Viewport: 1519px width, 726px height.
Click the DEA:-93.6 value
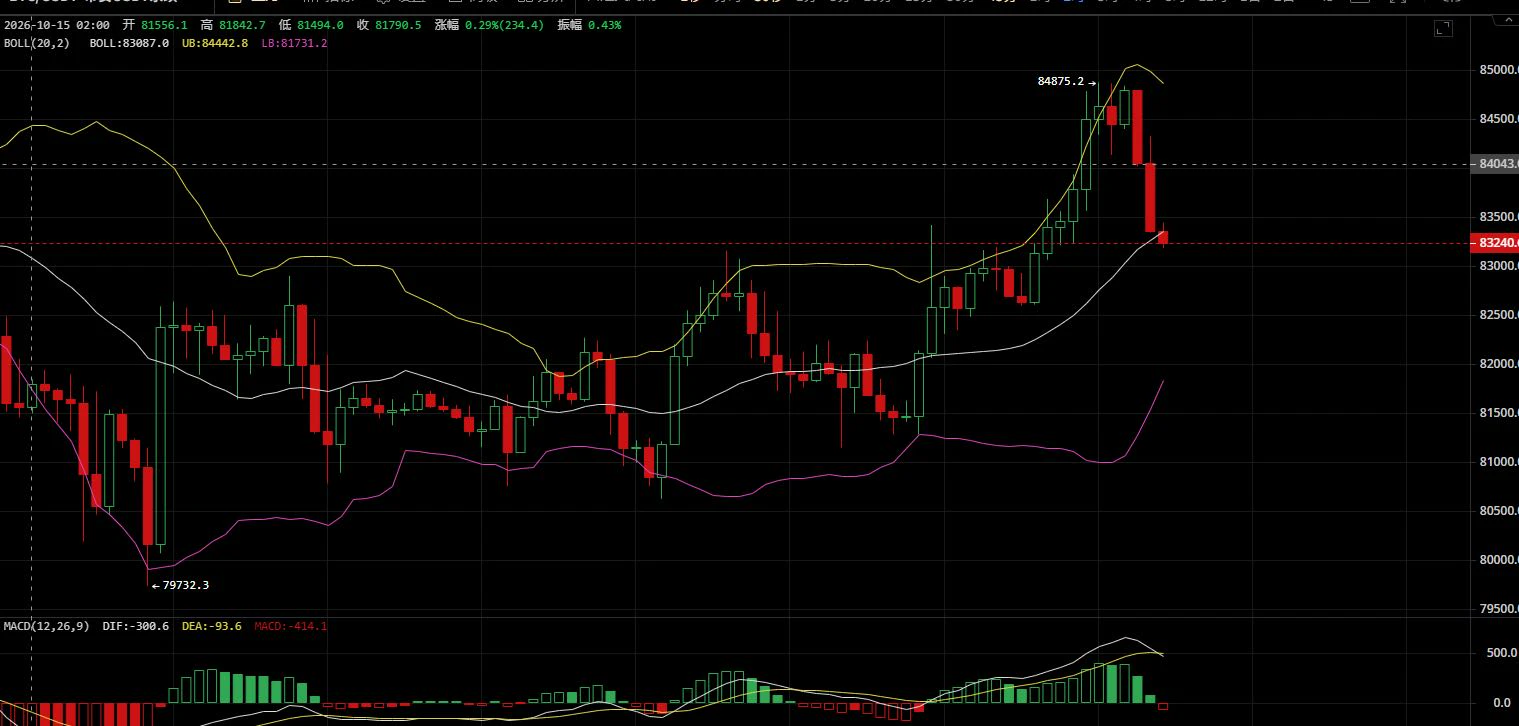click(211, 626)
